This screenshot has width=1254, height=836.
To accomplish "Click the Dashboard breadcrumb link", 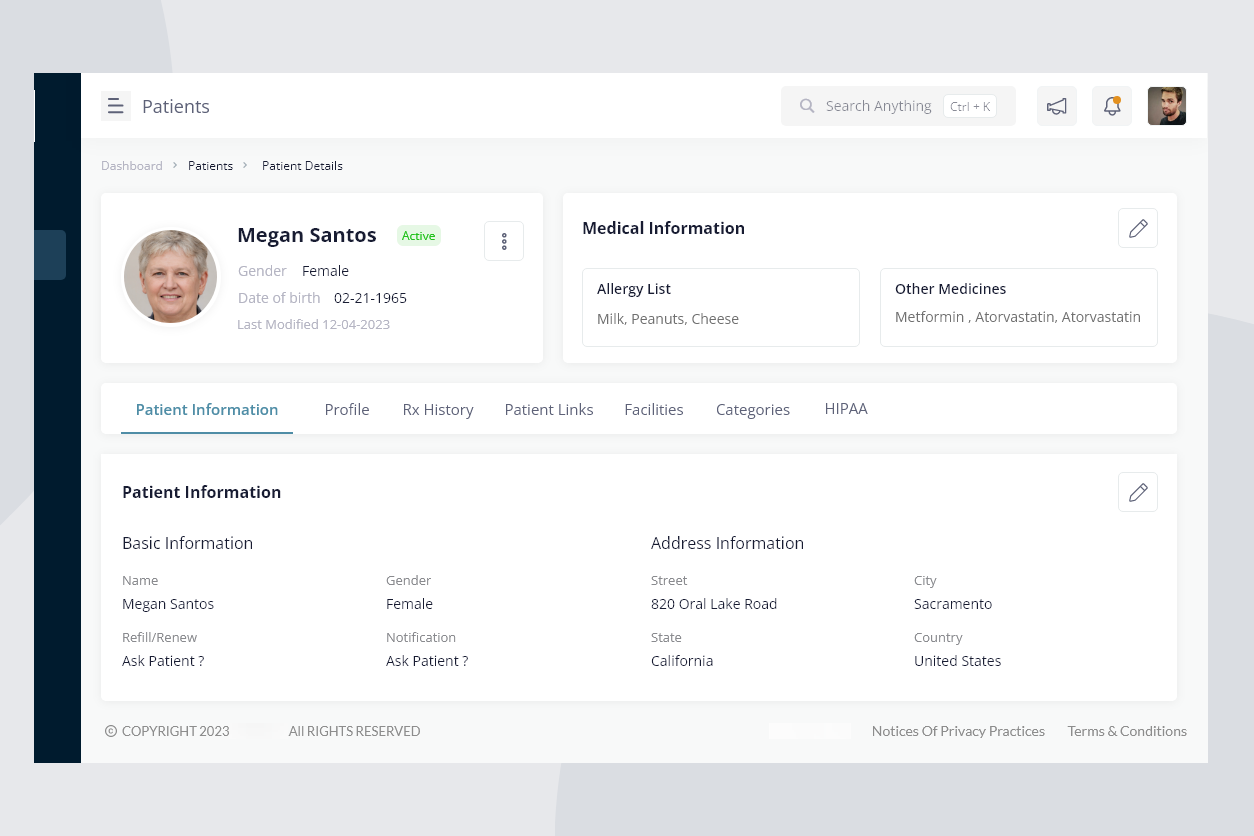I will (132, 166).
